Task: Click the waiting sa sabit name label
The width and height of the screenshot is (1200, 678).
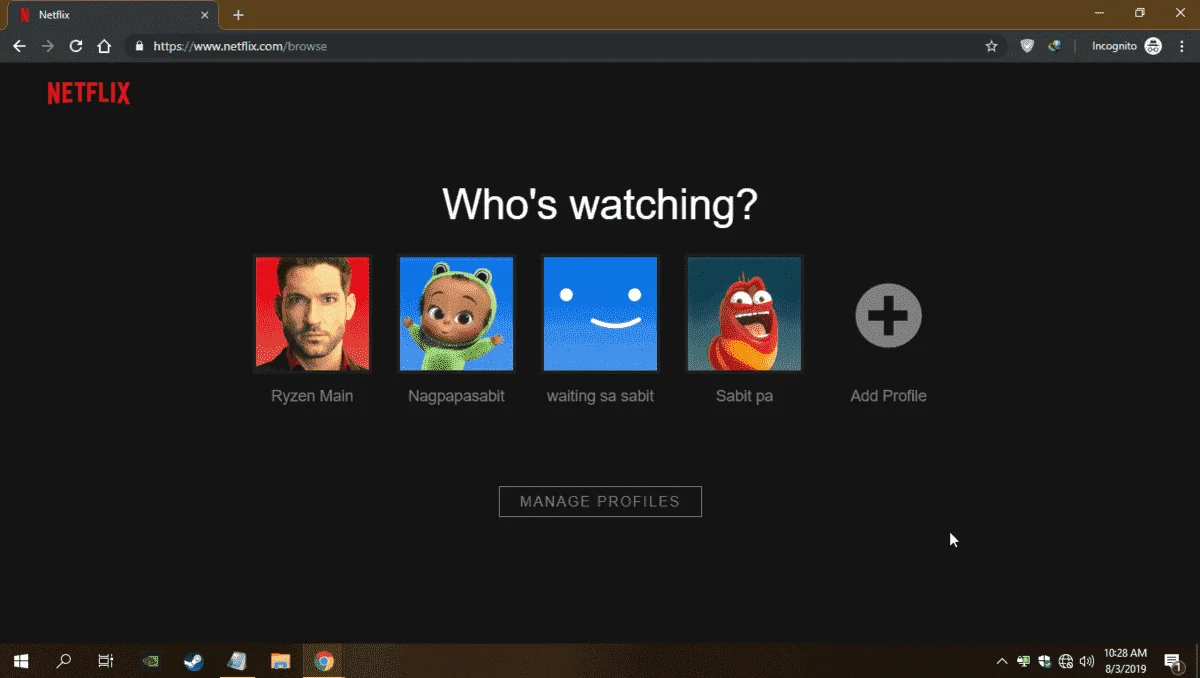Action: [600, 396]
